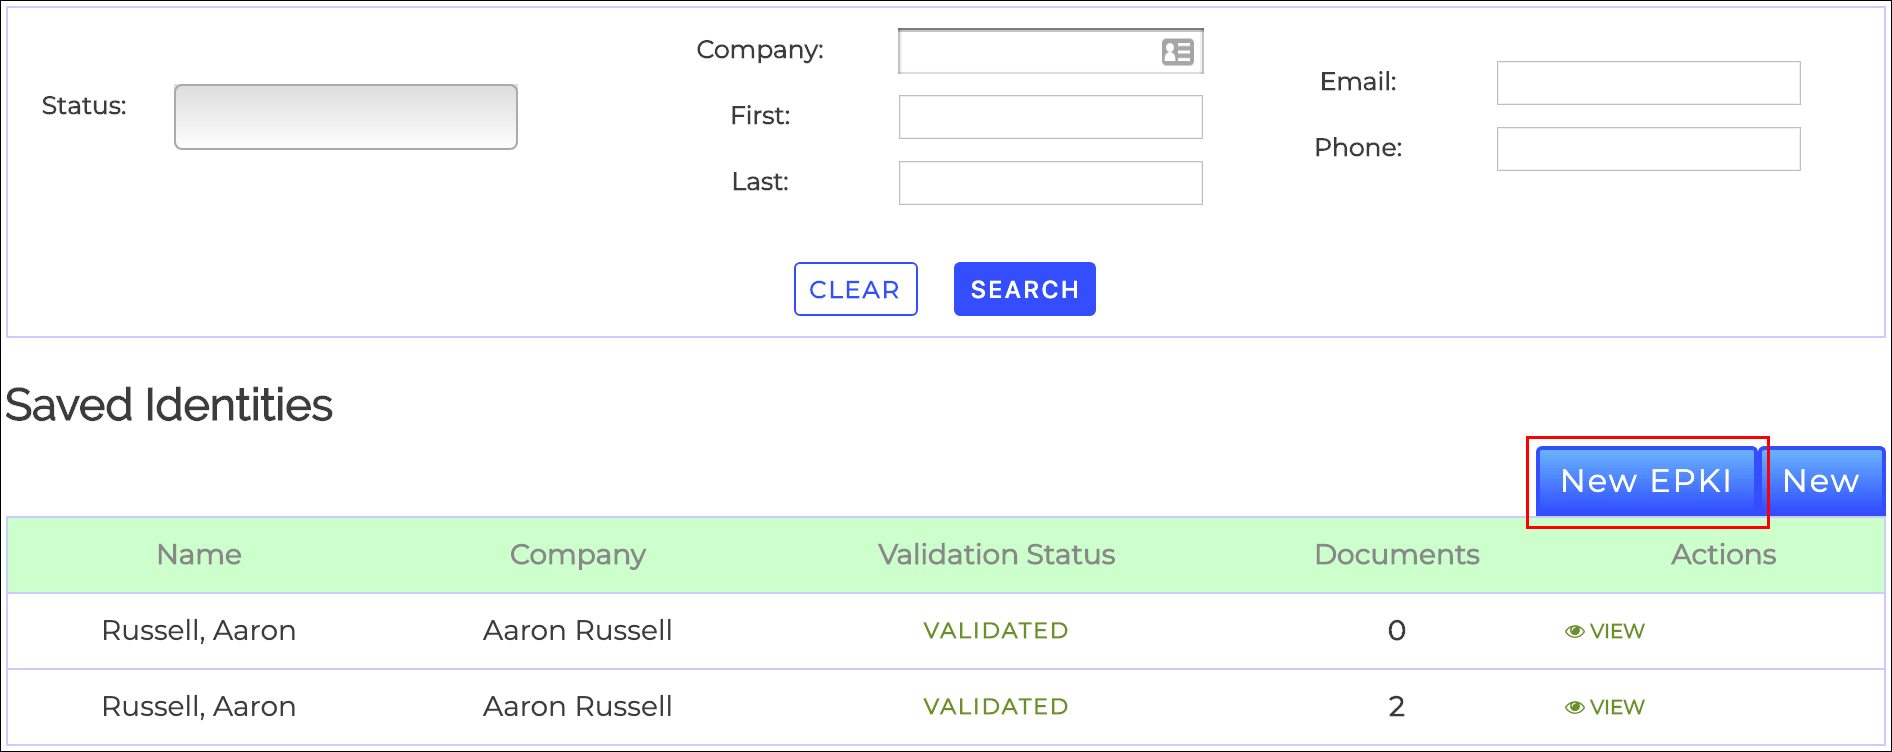Click the SEARCH button
This screenshot has height=752, width=1892.
[1024, 289]
